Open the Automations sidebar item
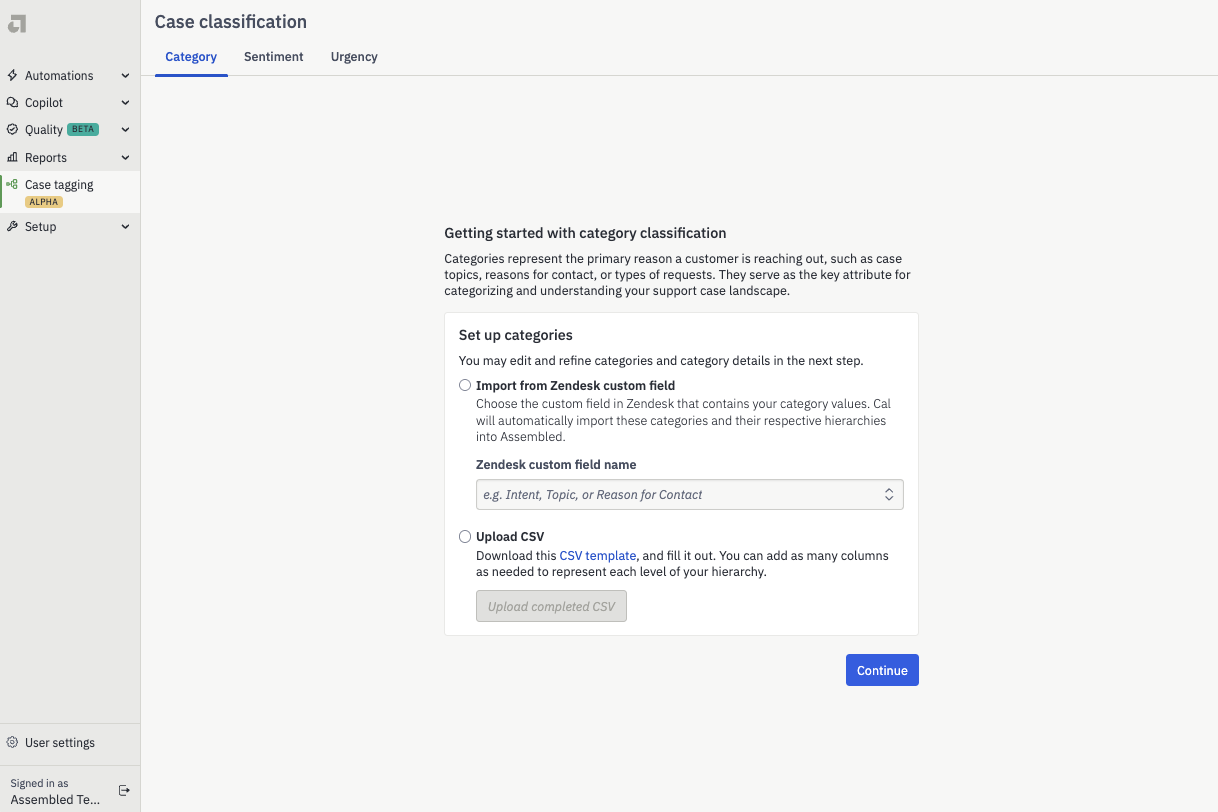 click(x=70, y=76)
